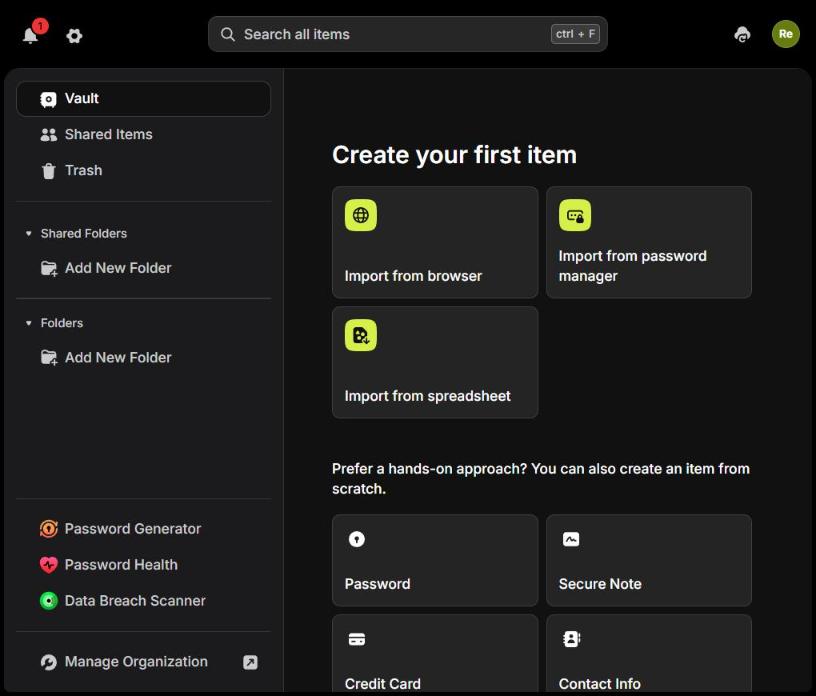Create a new Secure Note
This screenshot has width=816, height=696.
tap(649, 560)
